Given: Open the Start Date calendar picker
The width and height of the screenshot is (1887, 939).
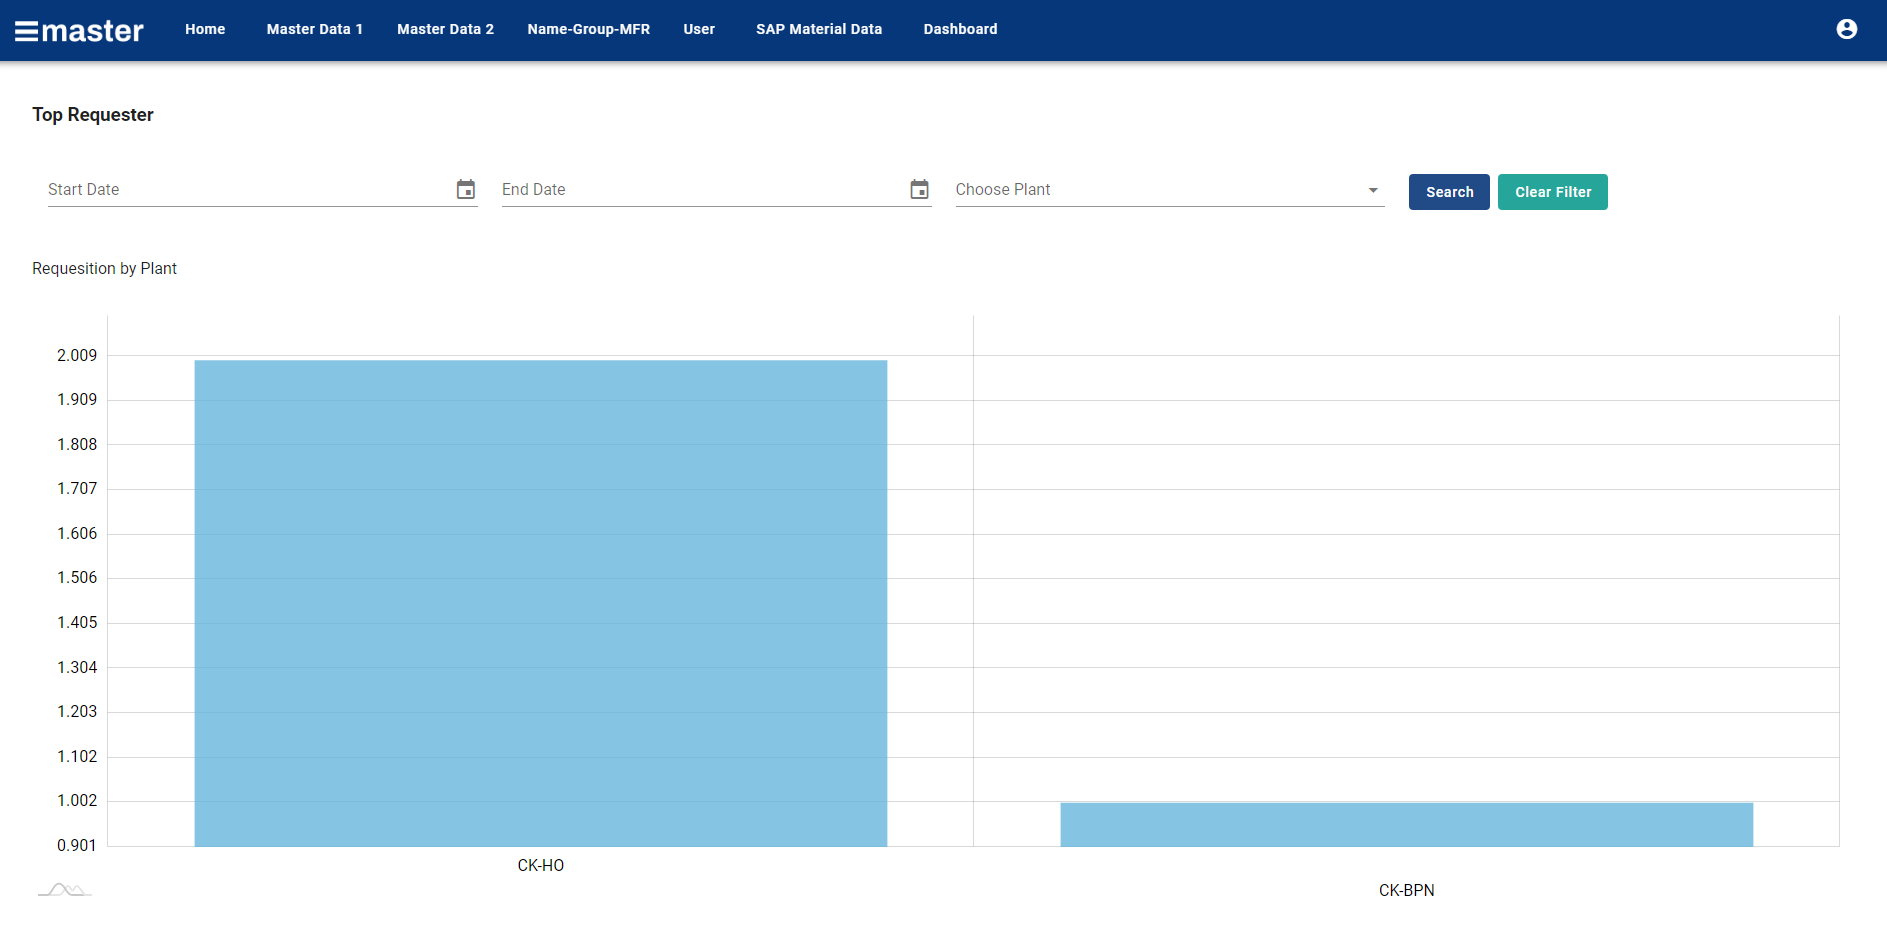Looking at the screenshot, I should (x=465, y=189).
